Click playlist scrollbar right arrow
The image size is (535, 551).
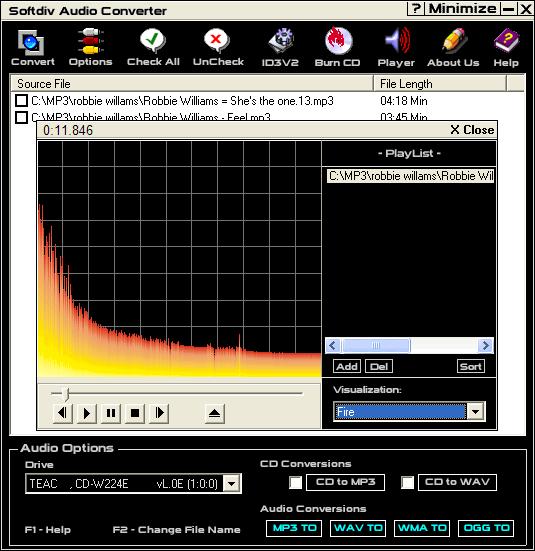click(486, 346)
